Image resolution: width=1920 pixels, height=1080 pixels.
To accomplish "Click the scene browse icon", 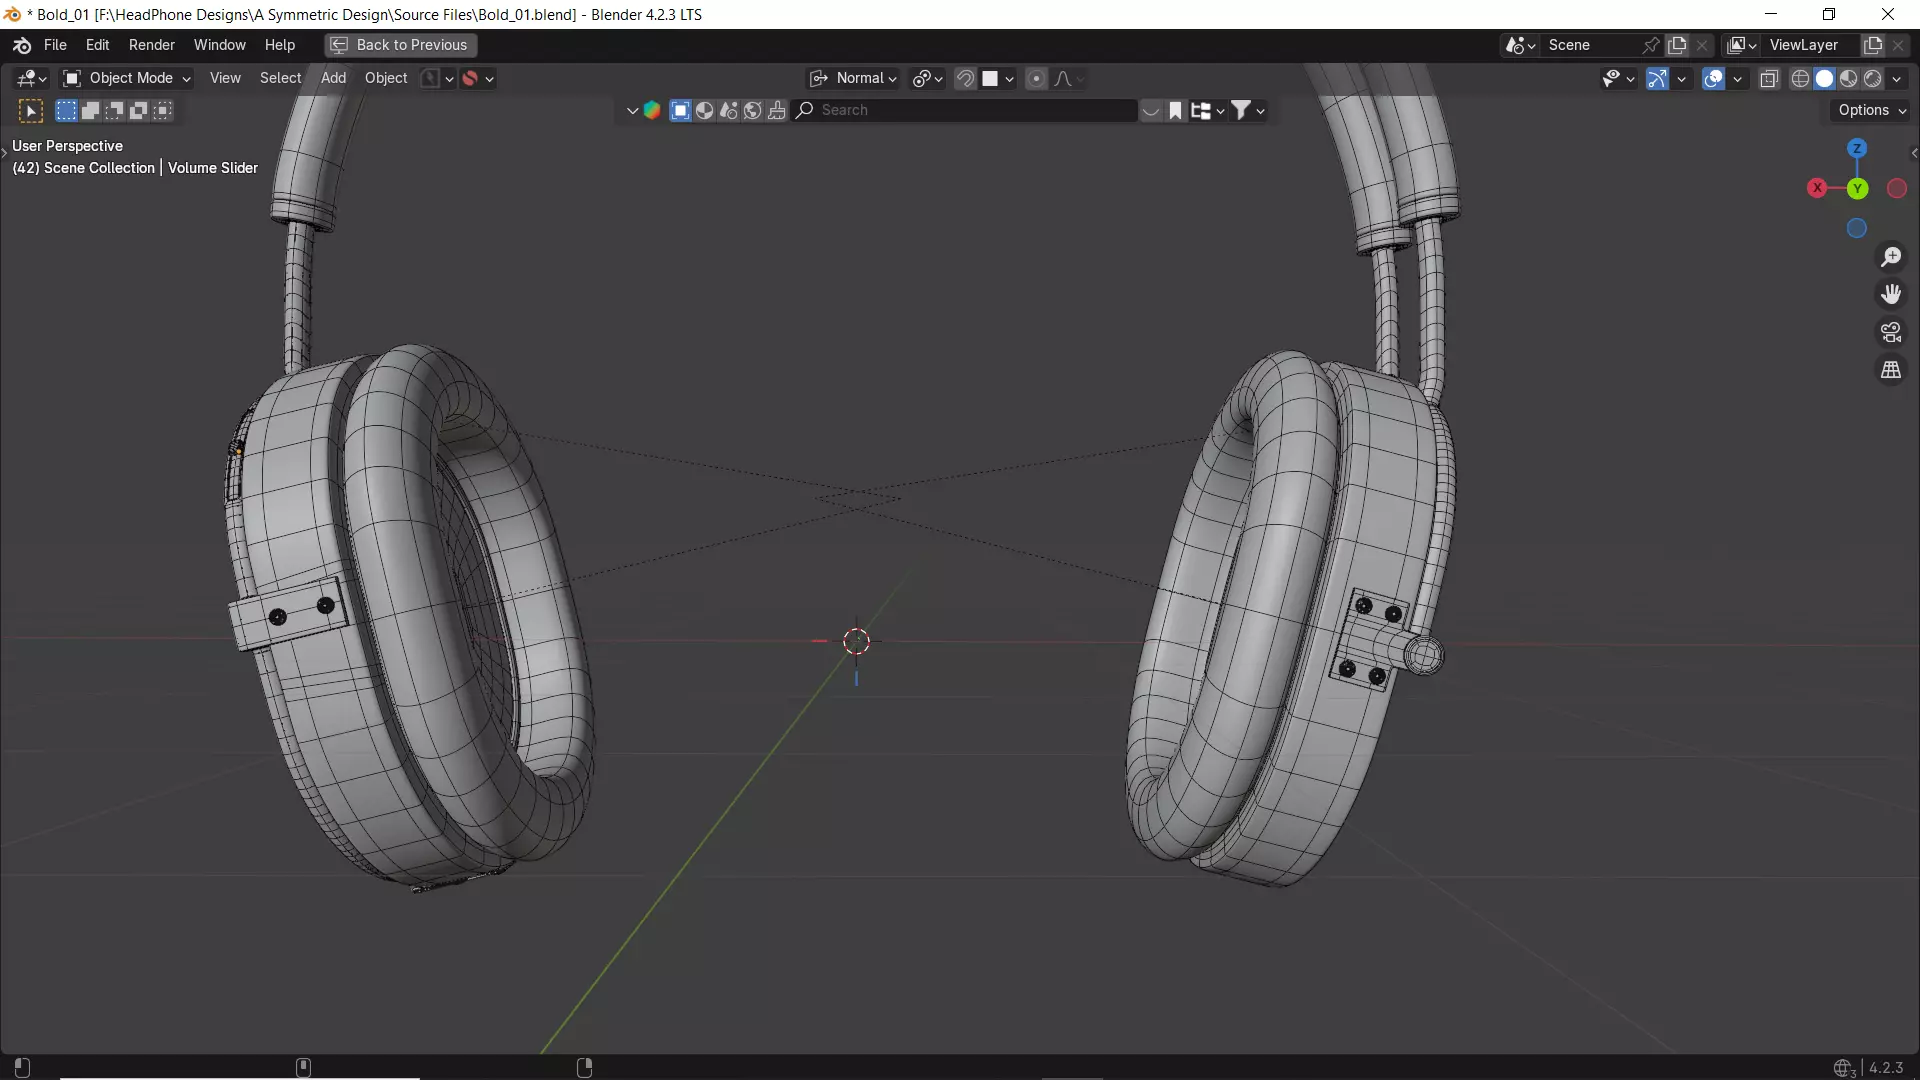I will click(1521, 45).
